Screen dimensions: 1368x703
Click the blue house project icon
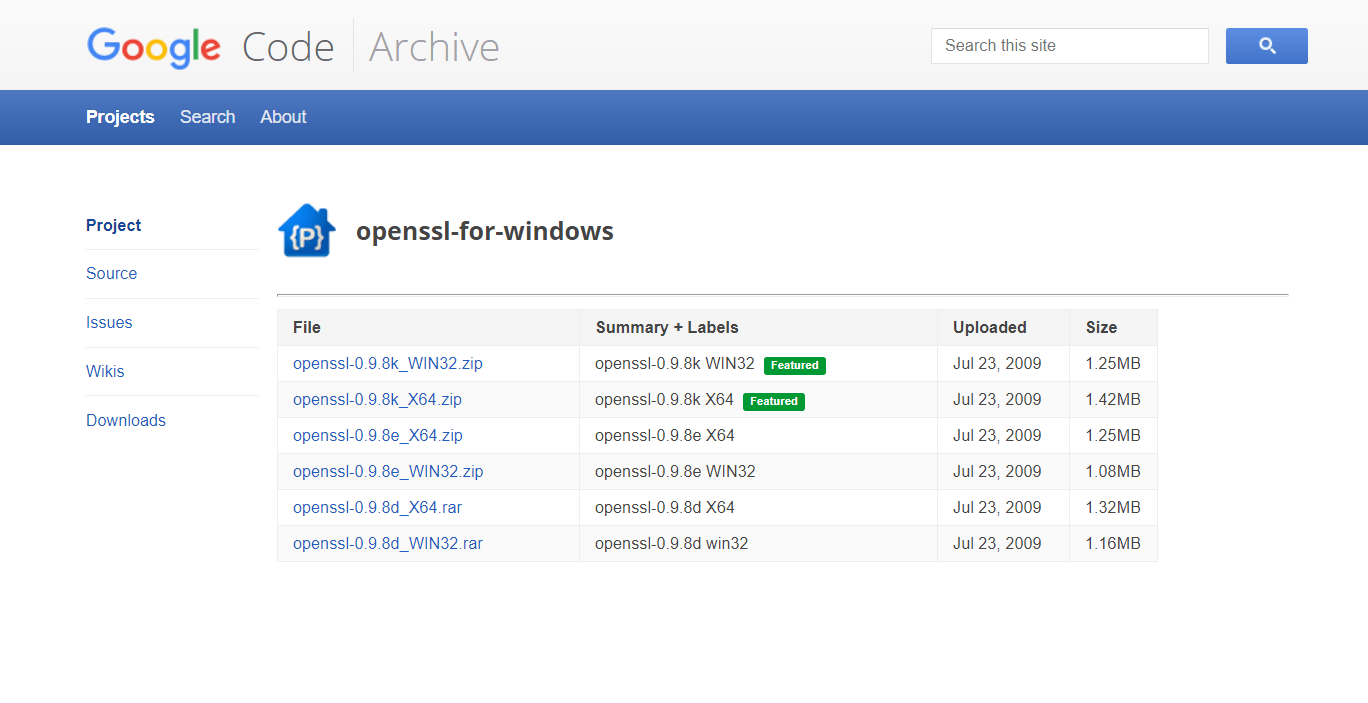pos(306,231)
